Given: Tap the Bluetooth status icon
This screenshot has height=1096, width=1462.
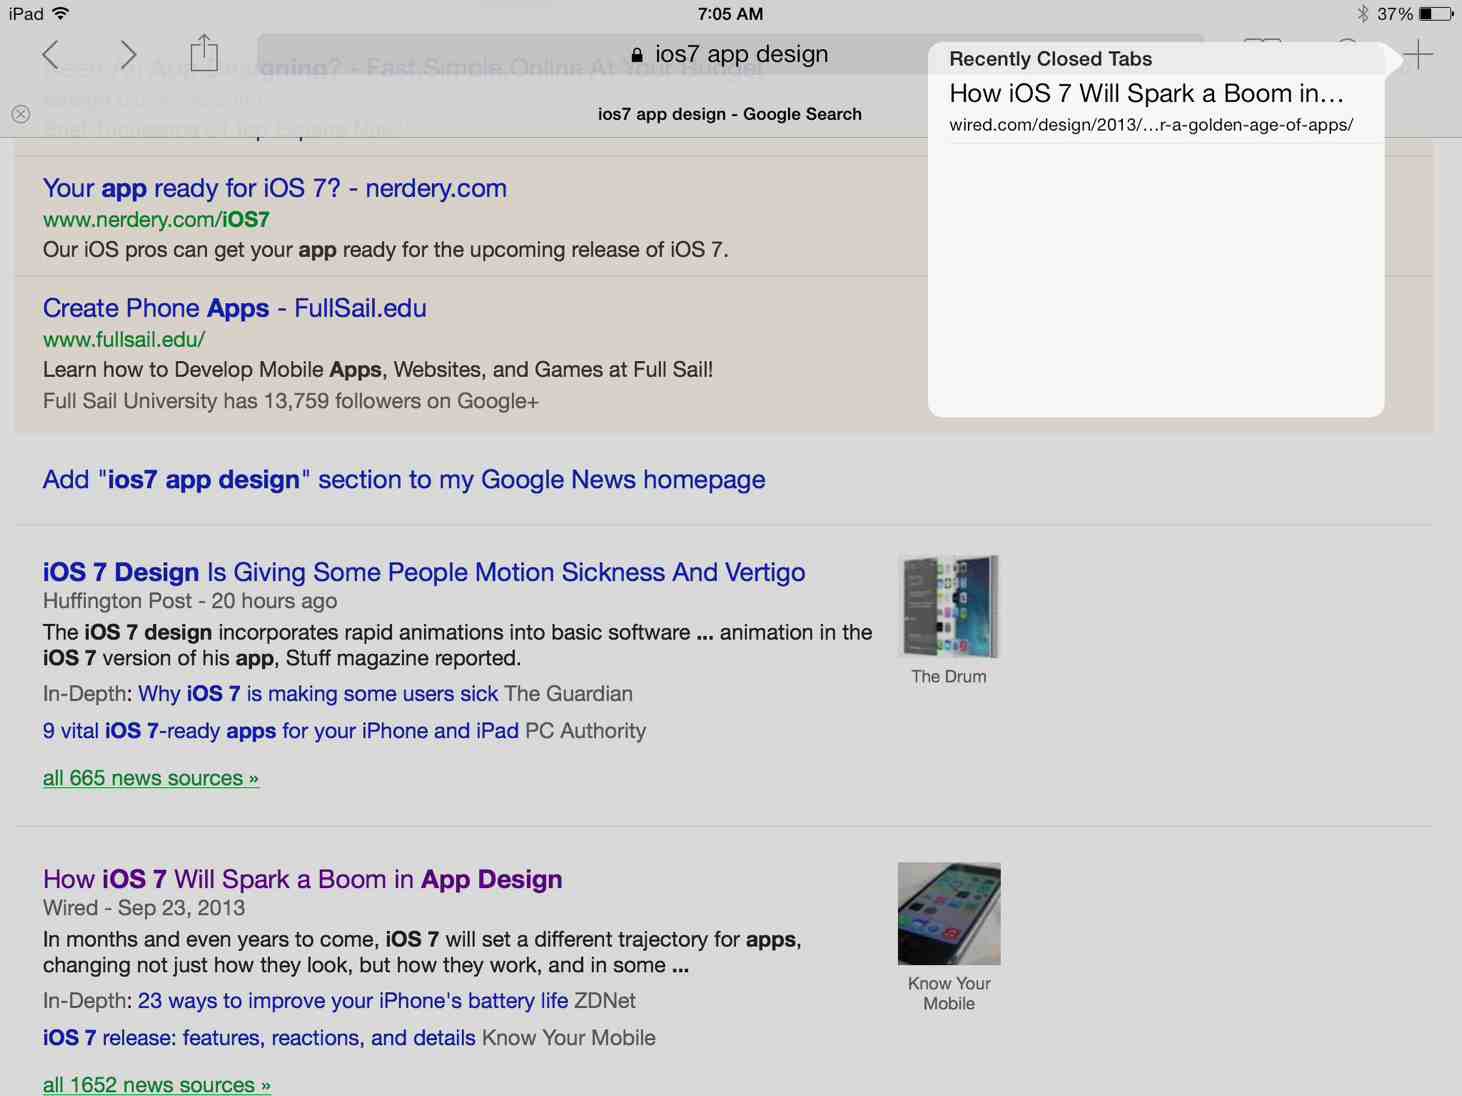Looking at the screenshot, I should tap(1362, 14).
